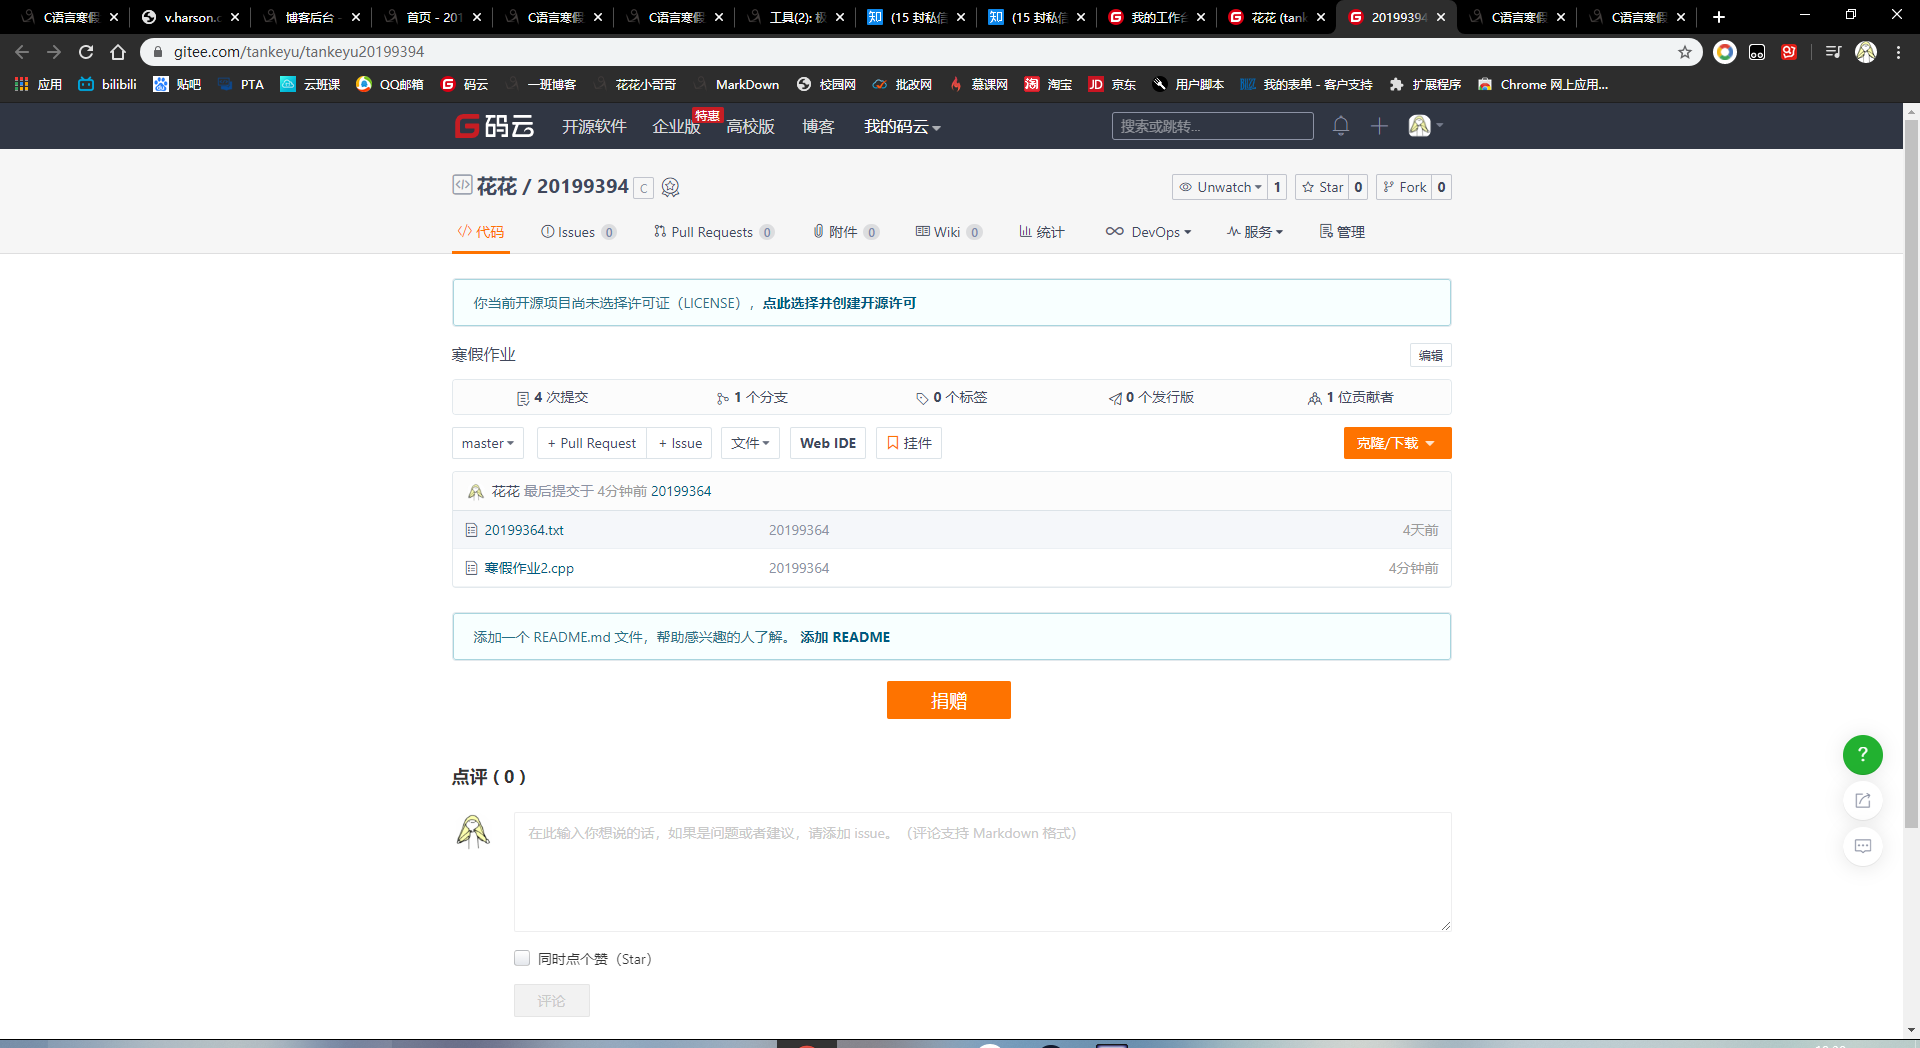
Task: Reload the page
Action: [x=86, y=52]
